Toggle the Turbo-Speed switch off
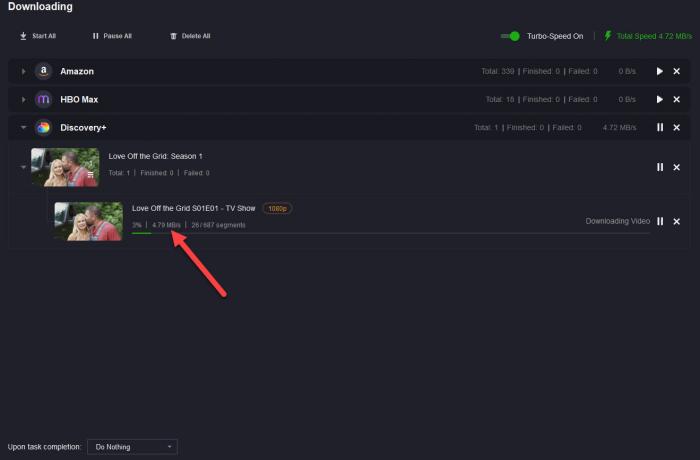 pyautogui.click(x=511, y=36)
